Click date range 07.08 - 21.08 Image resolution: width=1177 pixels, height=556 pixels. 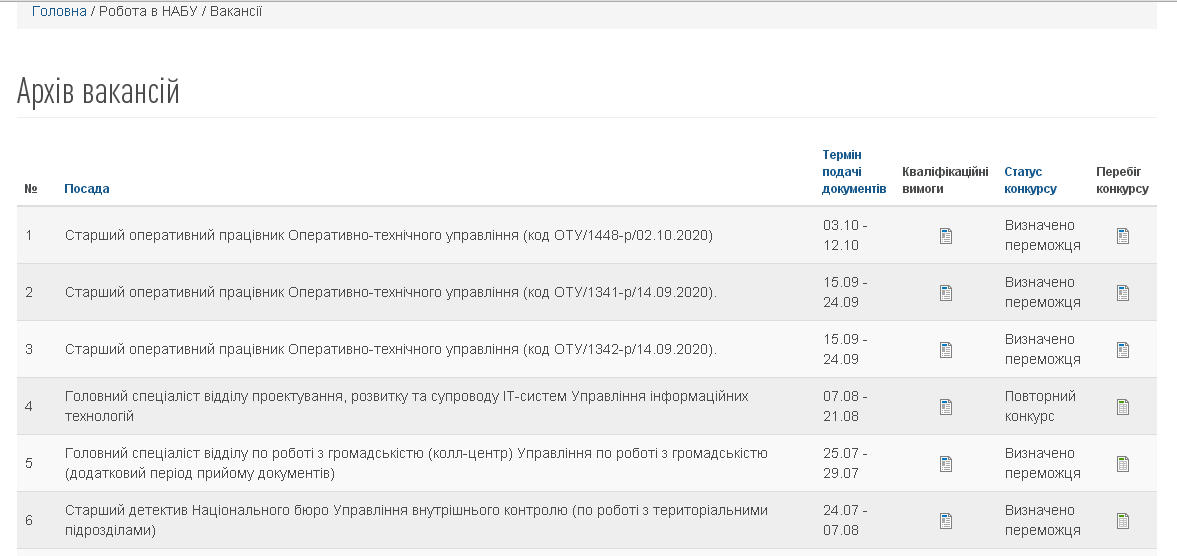pyautogui.click(x=845, y=406)
